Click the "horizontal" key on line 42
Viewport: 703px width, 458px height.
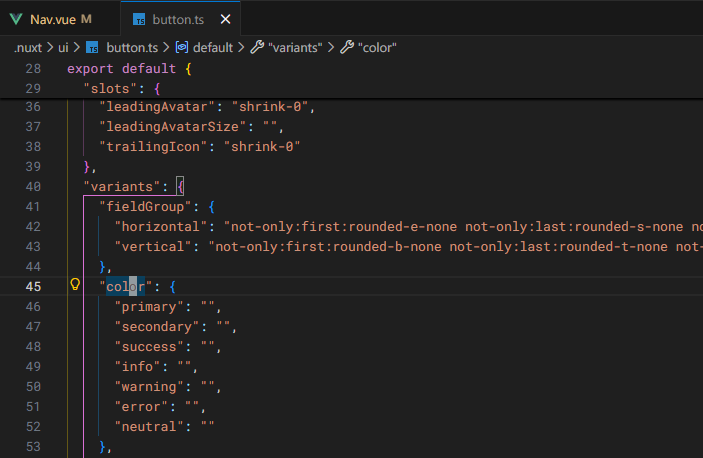point(161,226)
